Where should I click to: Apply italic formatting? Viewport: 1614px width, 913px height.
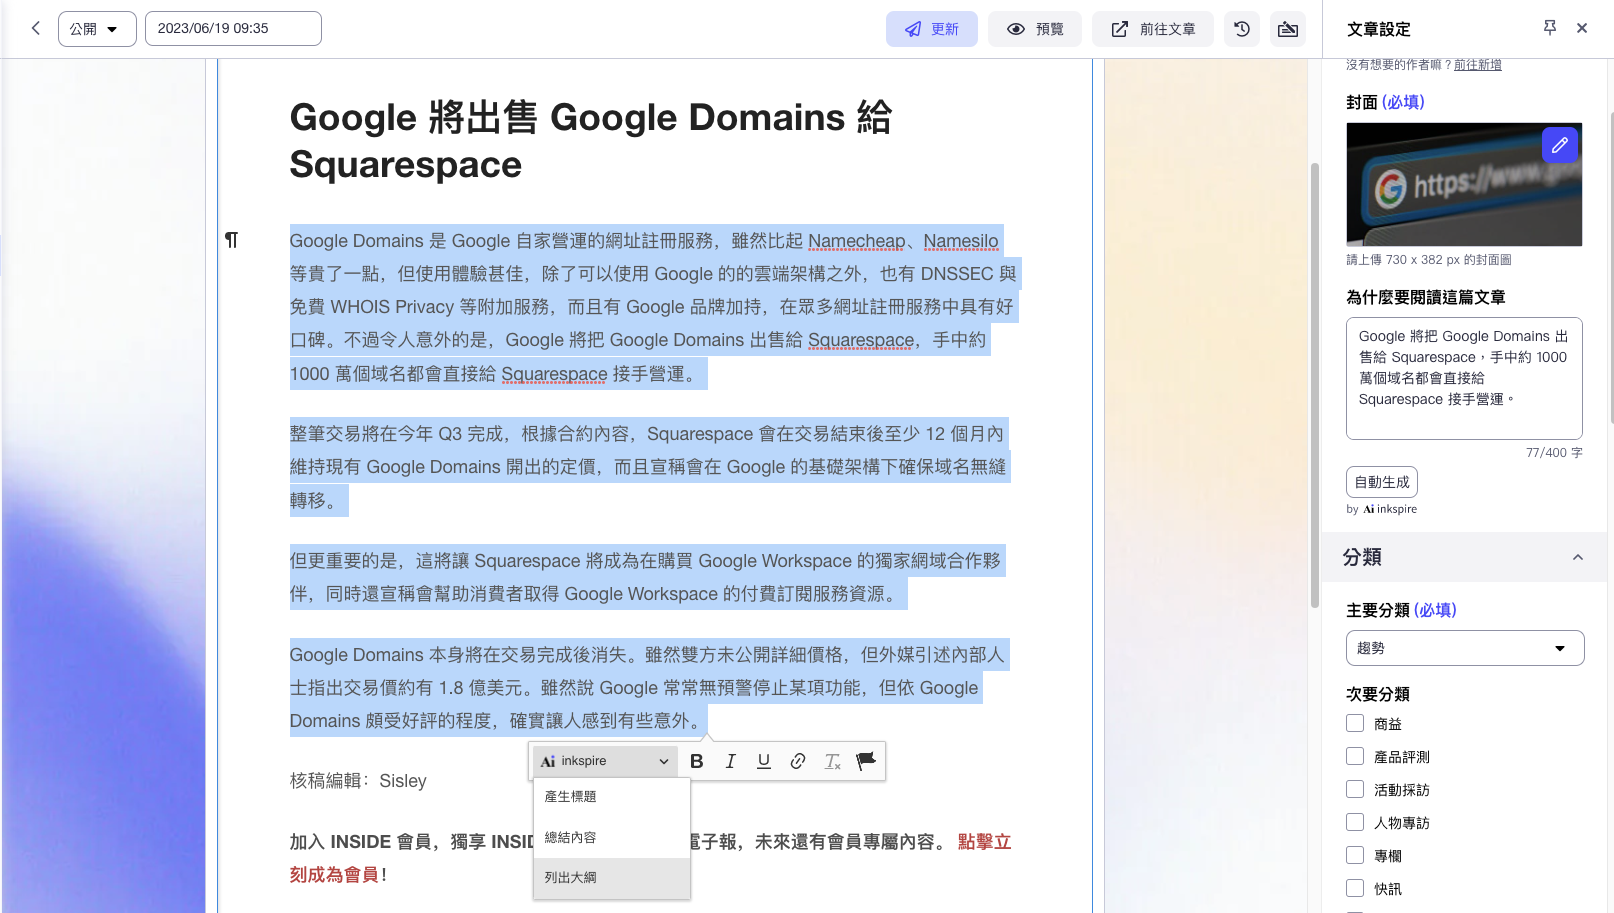[x=731, y=761]
